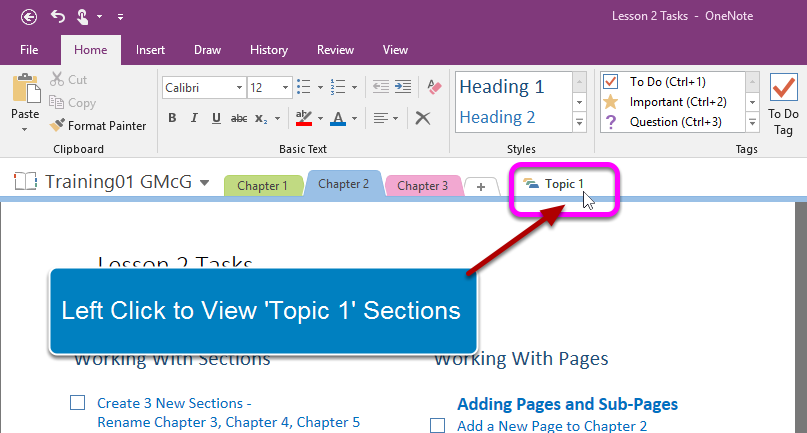Screen dimensions: 807x433
Task: Toggle italic formatting
Action: click(x=194, y=118)
